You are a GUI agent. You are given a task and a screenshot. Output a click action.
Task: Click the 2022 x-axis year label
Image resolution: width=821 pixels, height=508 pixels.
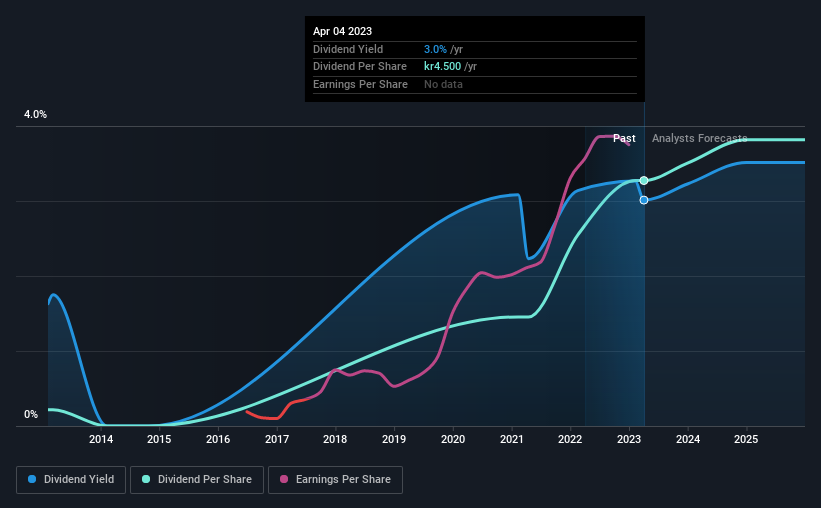pos(570,439)
